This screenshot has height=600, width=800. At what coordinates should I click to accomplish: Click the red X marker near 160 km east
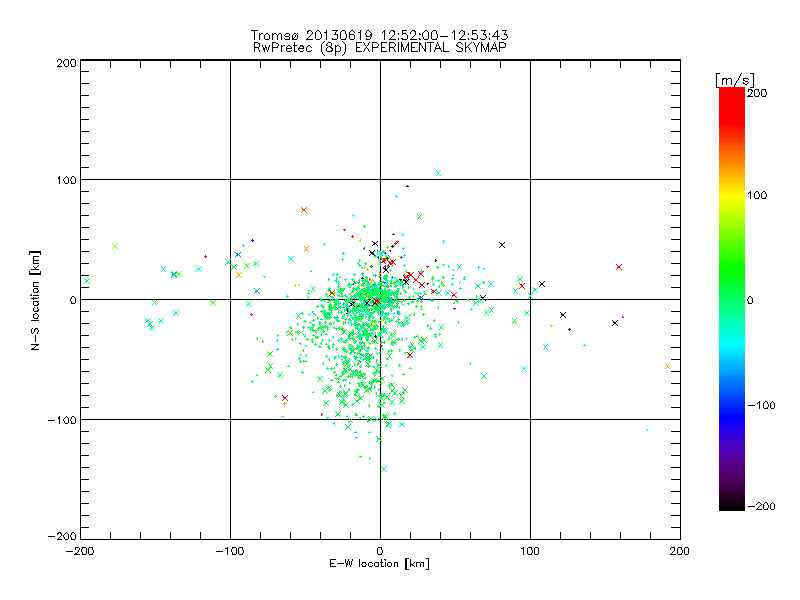pyautogui.click(x=619, y=267)
